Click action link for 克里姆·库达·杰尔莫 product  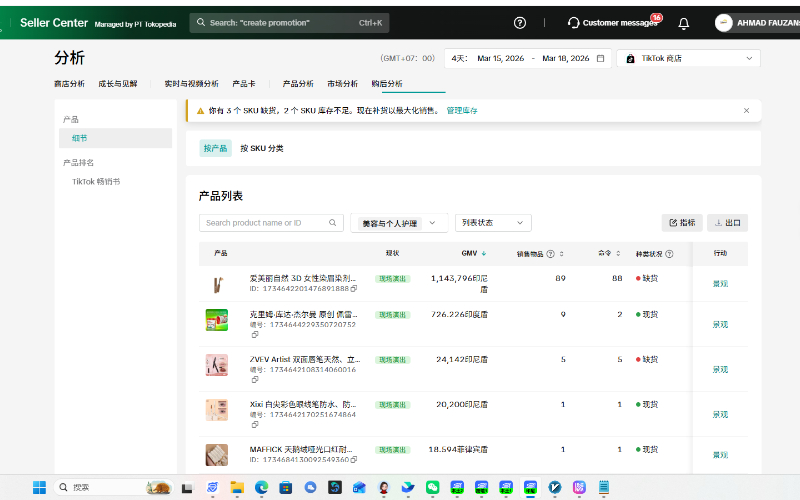[x=720, y=324]
